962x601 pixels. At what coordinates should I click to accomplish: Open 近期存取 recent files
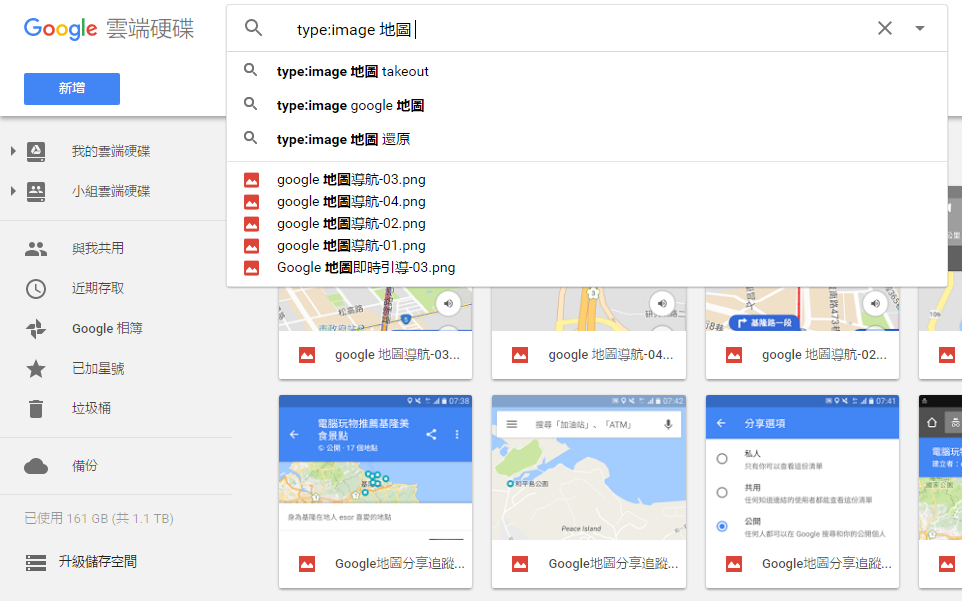pyautogui.click(x=98, y=288)
